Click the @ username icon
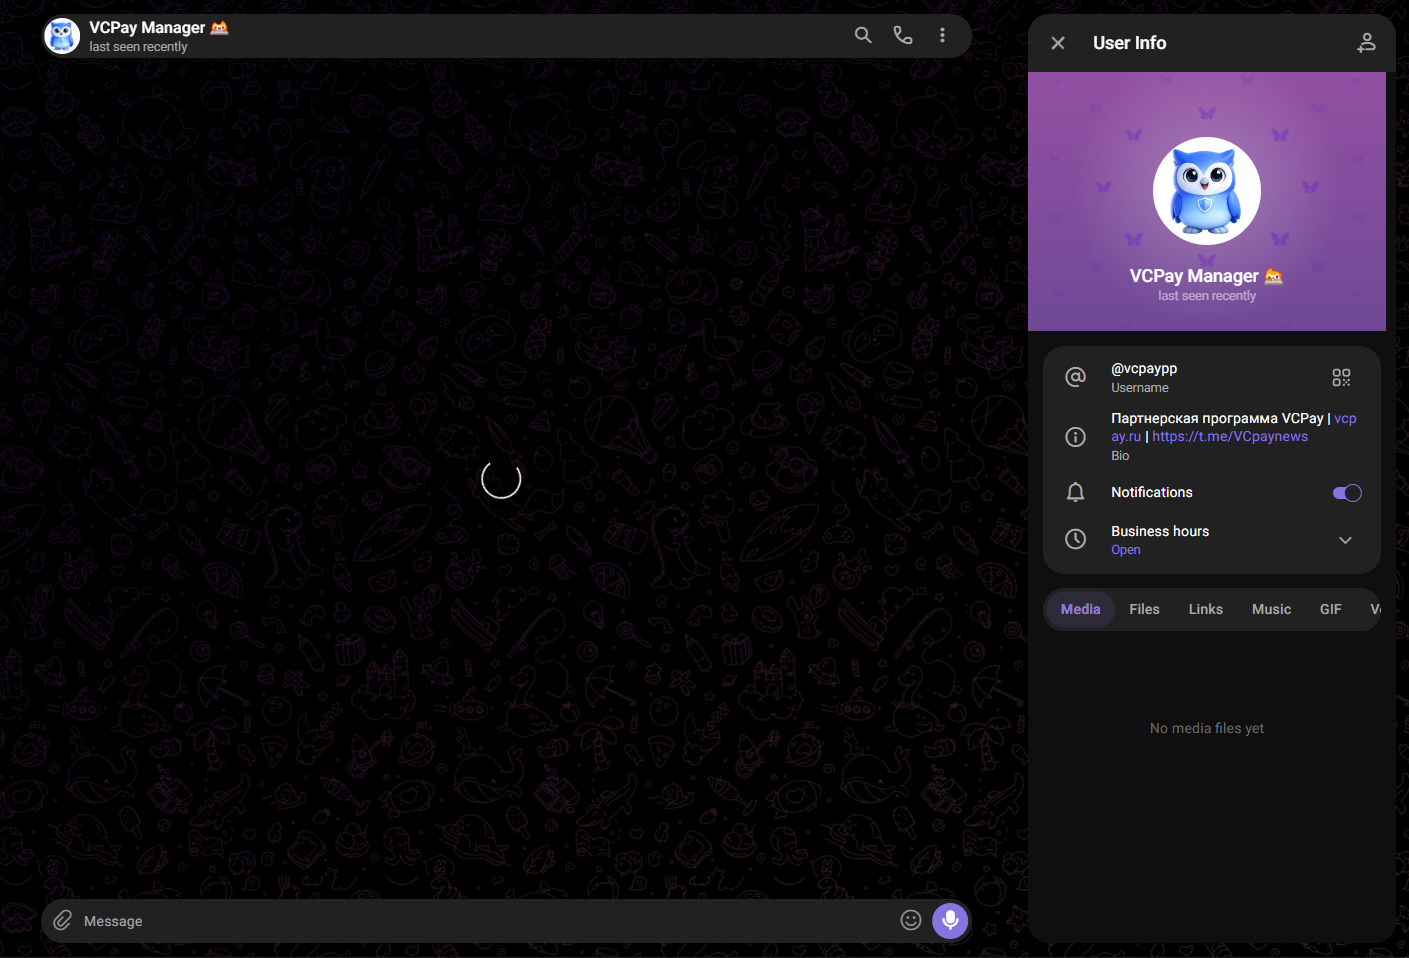 click(1075, 377)
